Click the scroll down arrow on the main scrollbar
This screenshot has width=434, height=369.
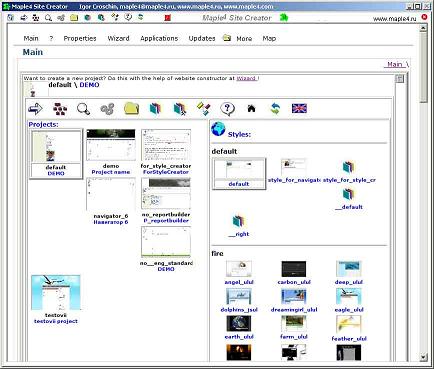click(x=423, y=357)
